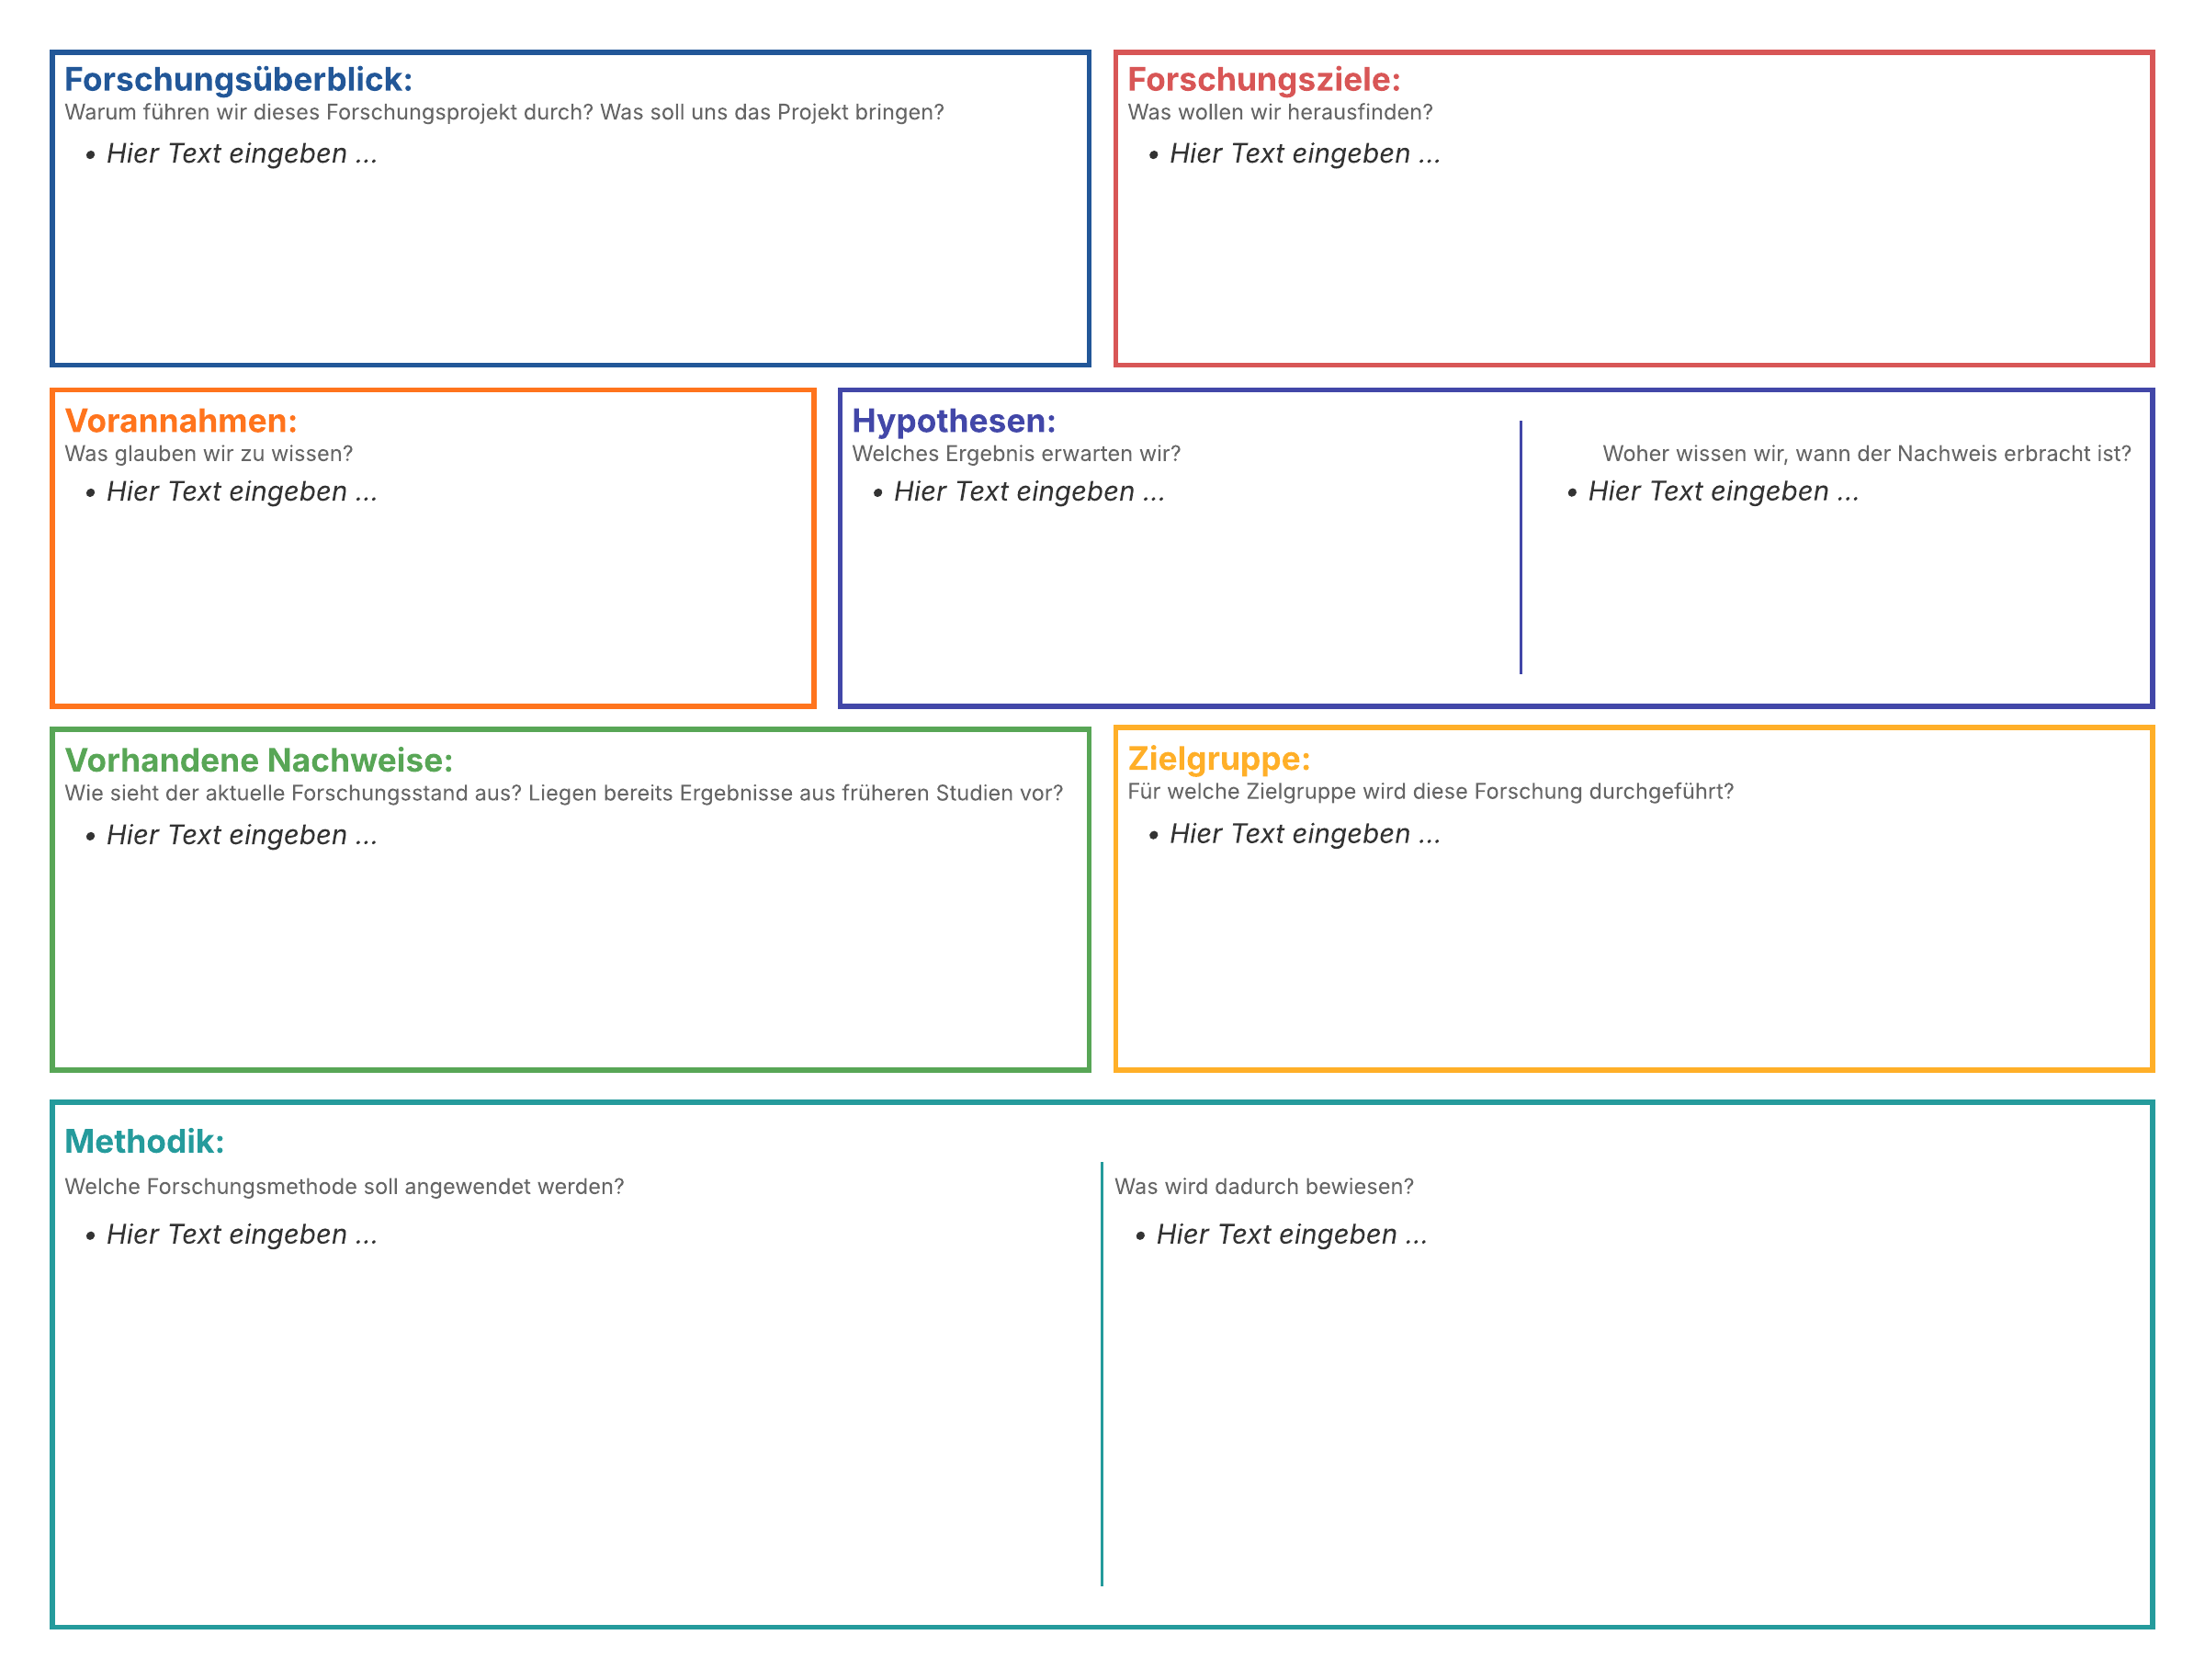Click the Forschungsüberblick heading

[x=238, y=80]
